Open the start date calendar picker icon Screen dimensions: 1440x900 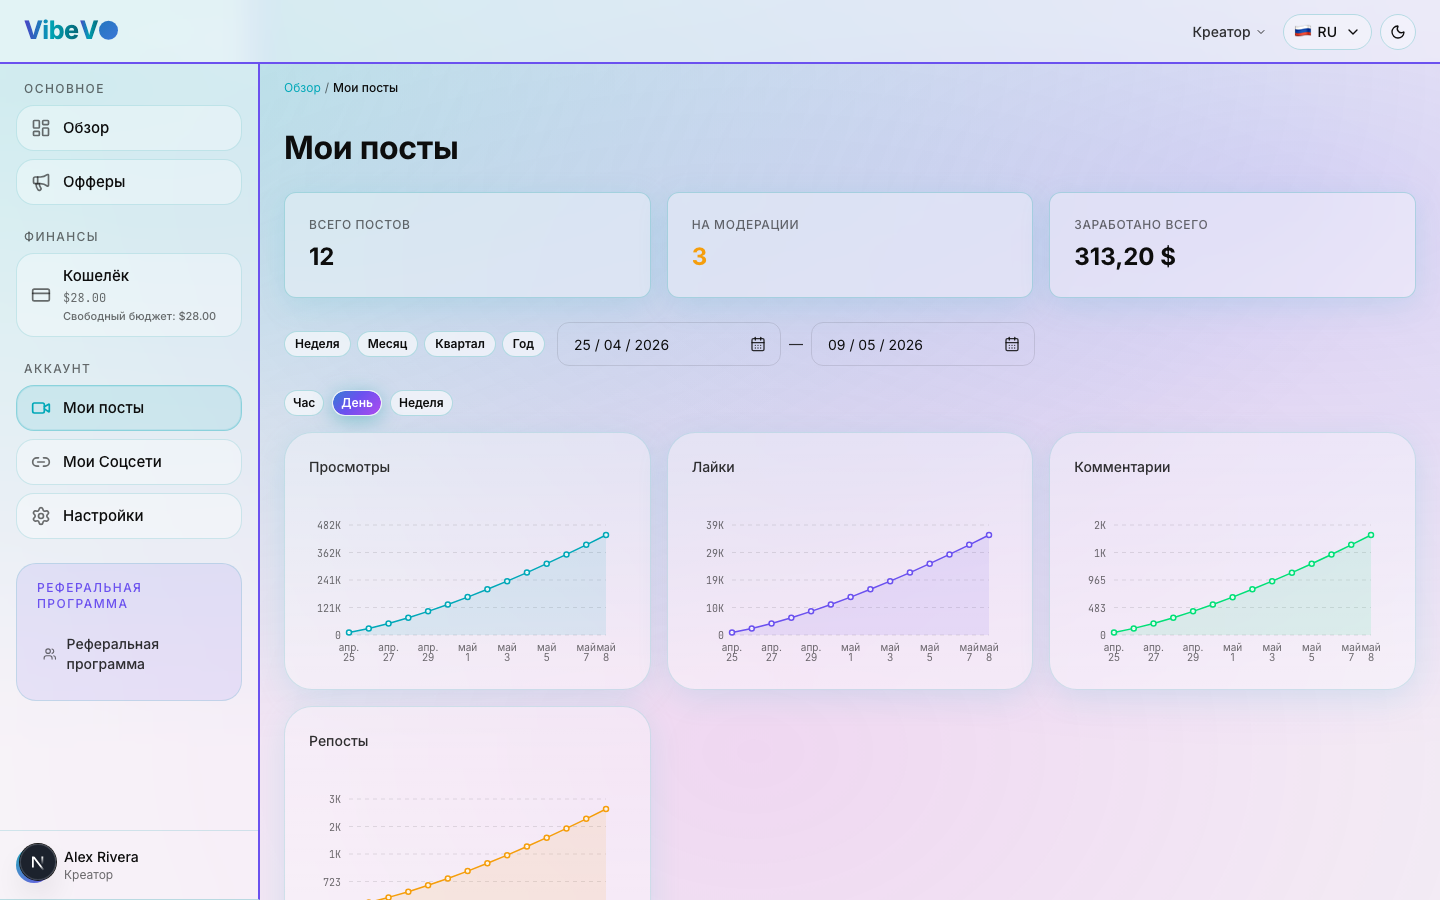(x=758, y=344)
